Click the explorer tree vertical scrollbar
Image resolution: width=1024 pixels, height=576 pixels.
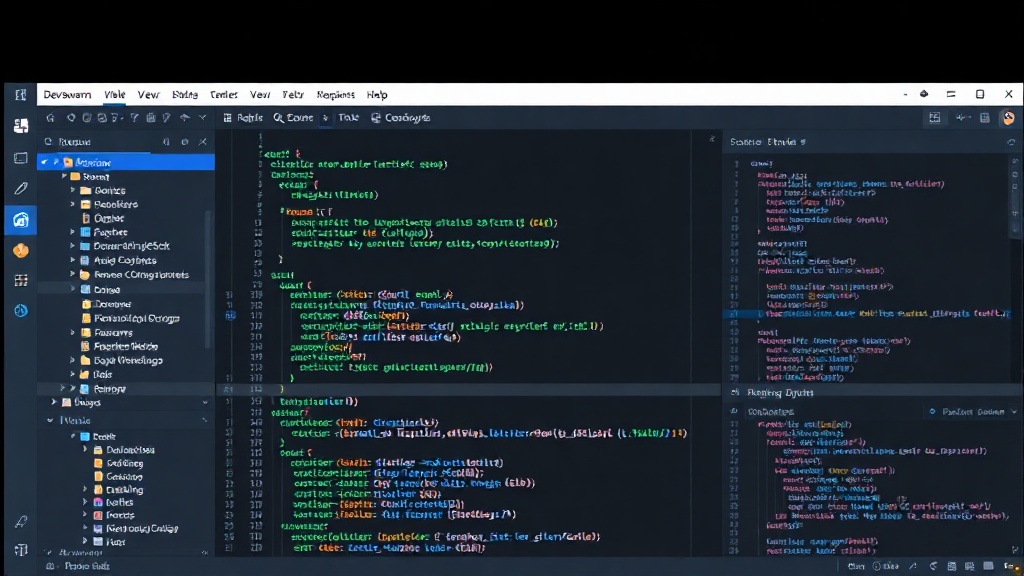[208, 281]
